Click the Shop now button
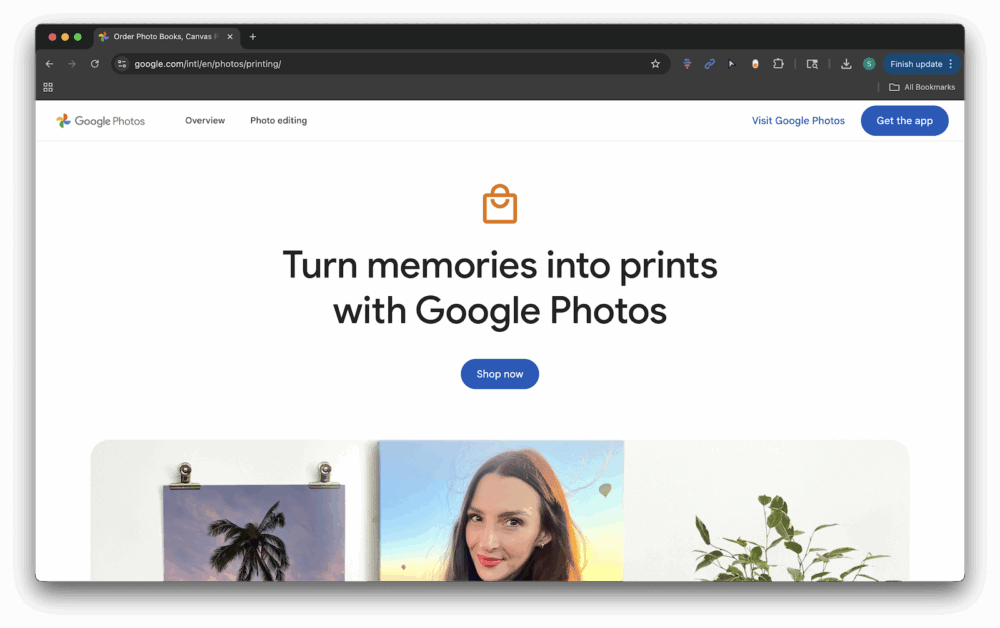Screen dimensions: 1000x628 [499, 374]
